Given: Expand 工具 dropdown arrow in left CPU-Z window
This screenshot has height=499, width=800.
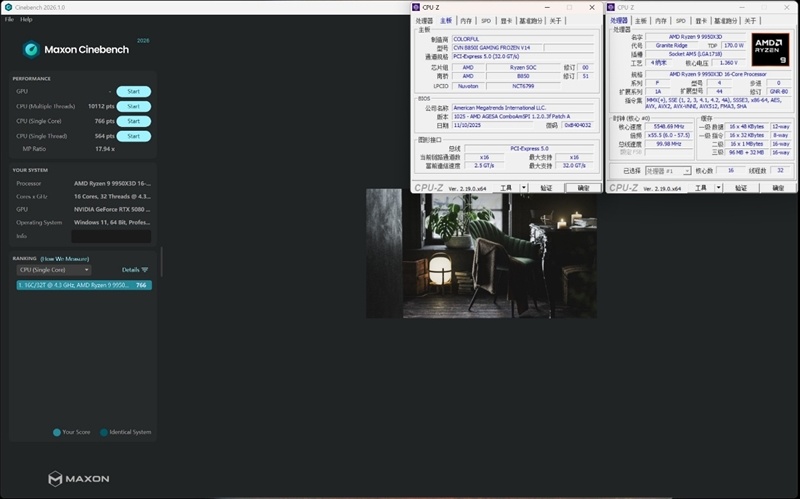Looking at the screenshot, I should (x=523, y=188).
